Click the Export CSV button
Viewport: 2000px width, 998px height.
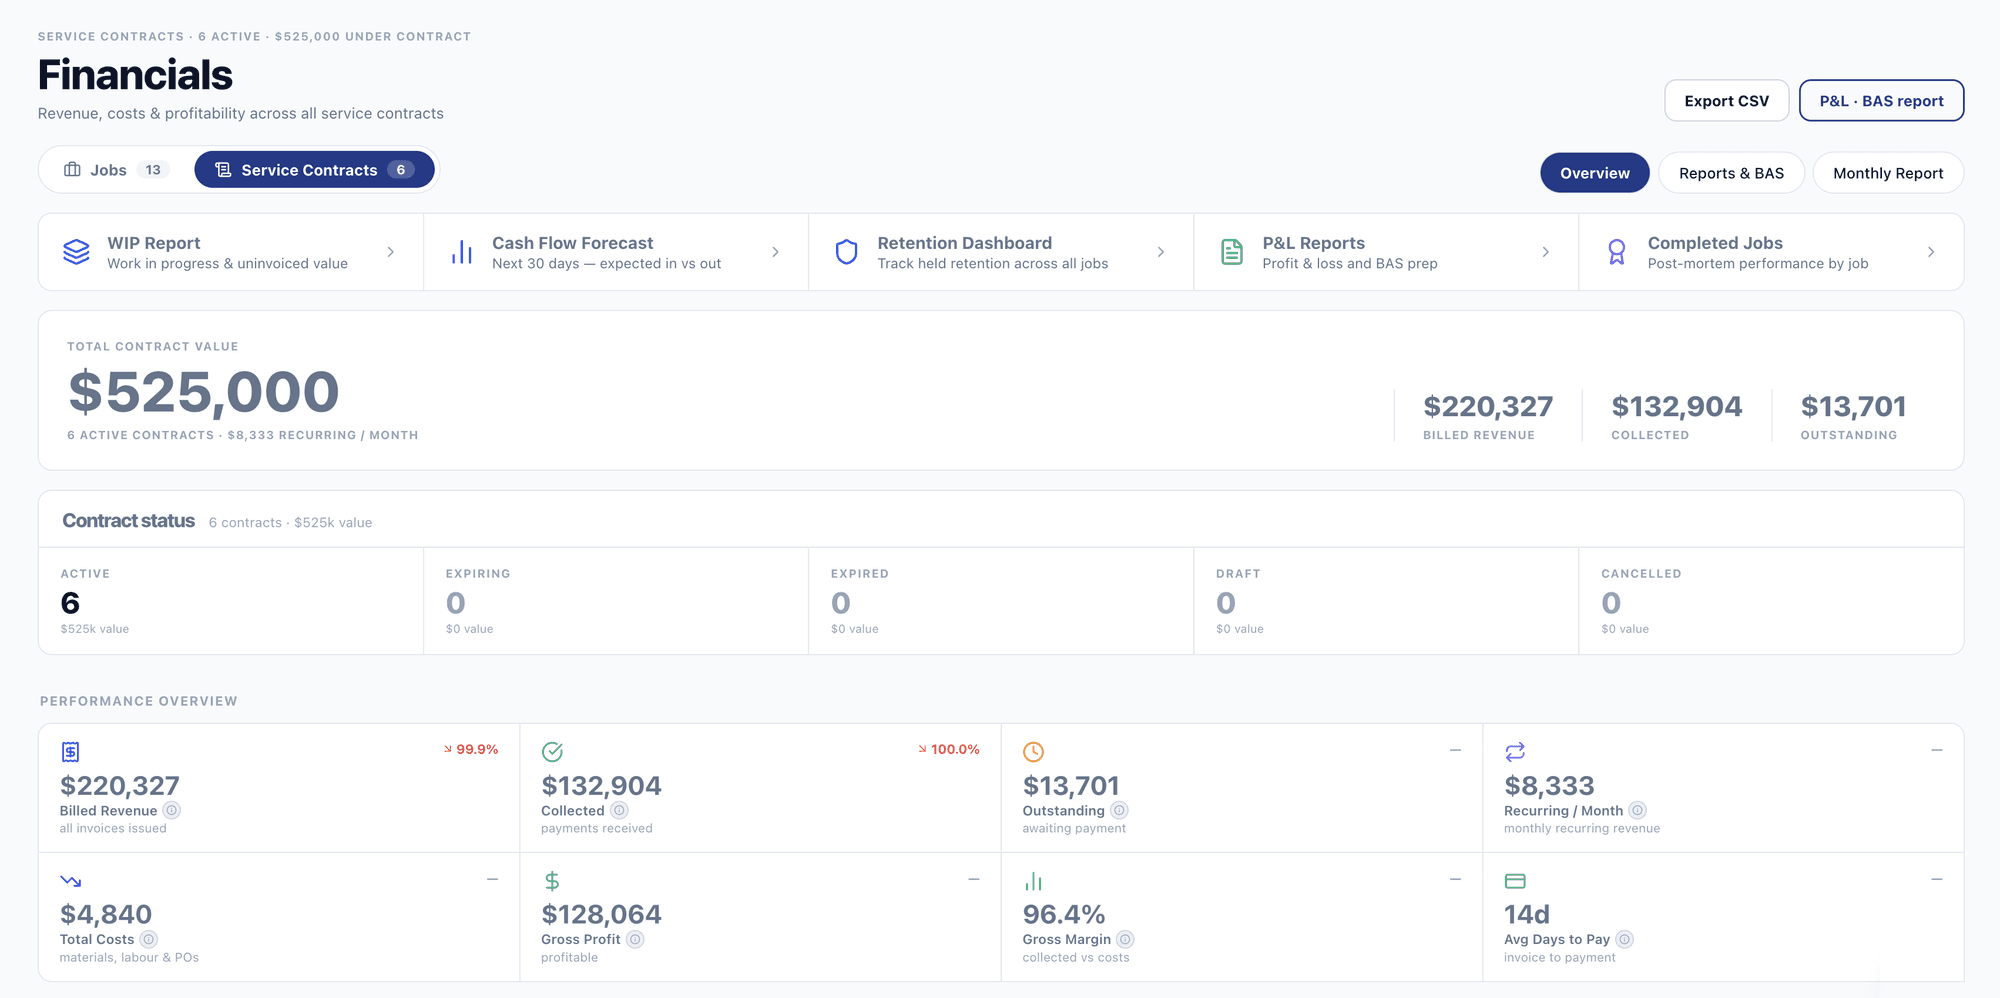[x=1726, y=101]
